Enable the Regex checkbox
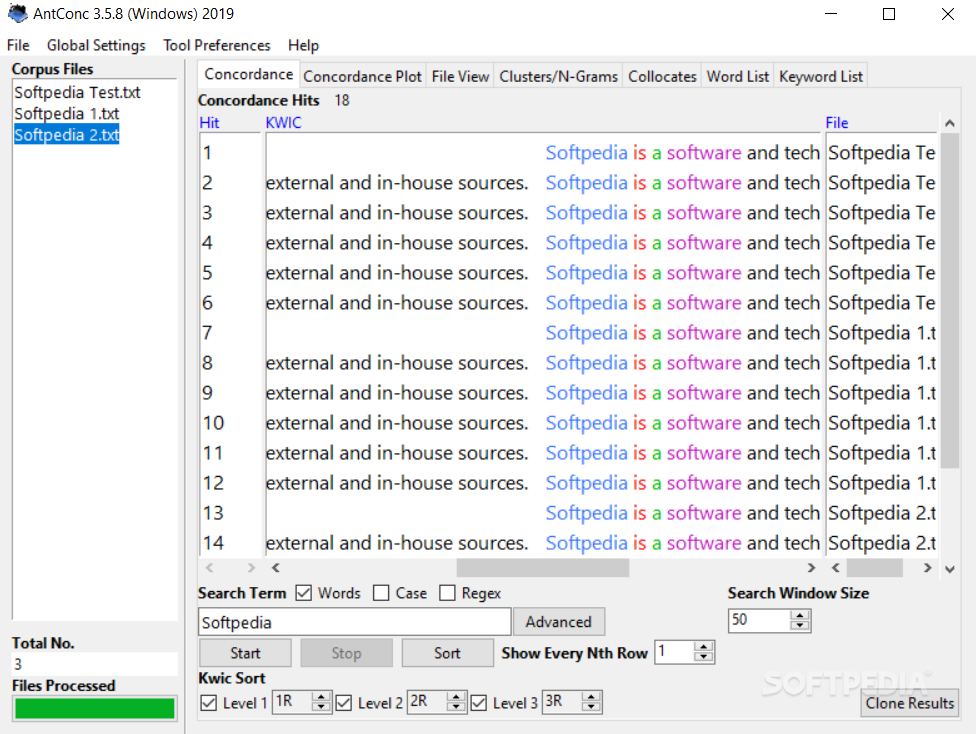The image size is (976, 734). click(x=447, y=593)
